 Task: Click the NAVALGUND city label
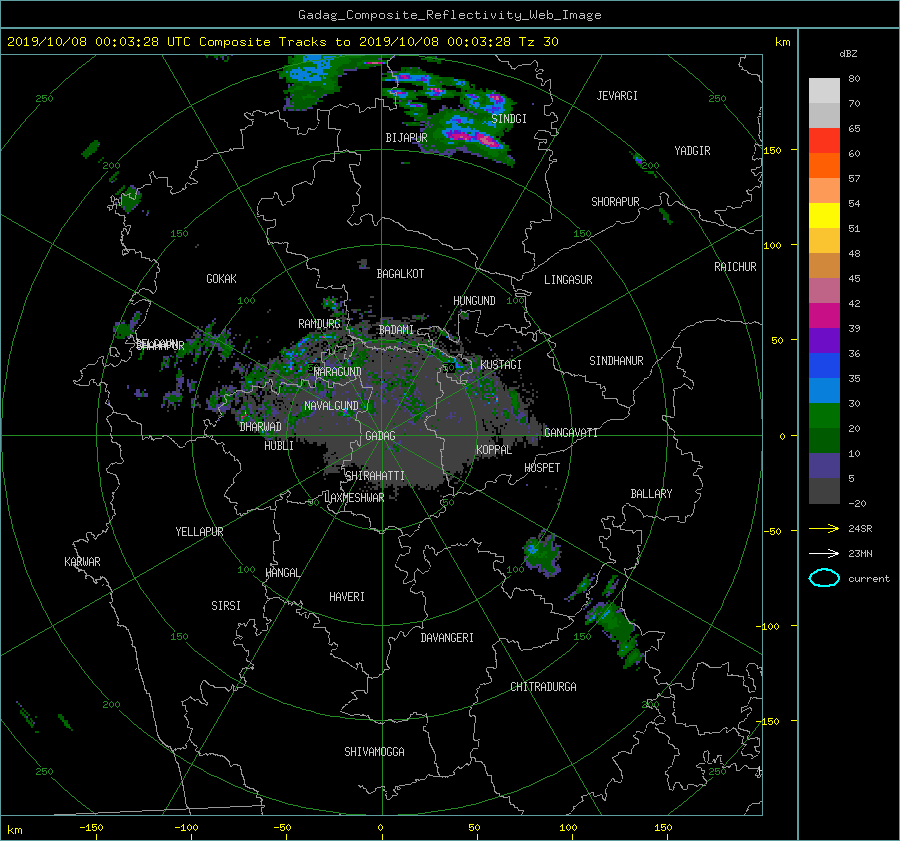tap(331, 406)
